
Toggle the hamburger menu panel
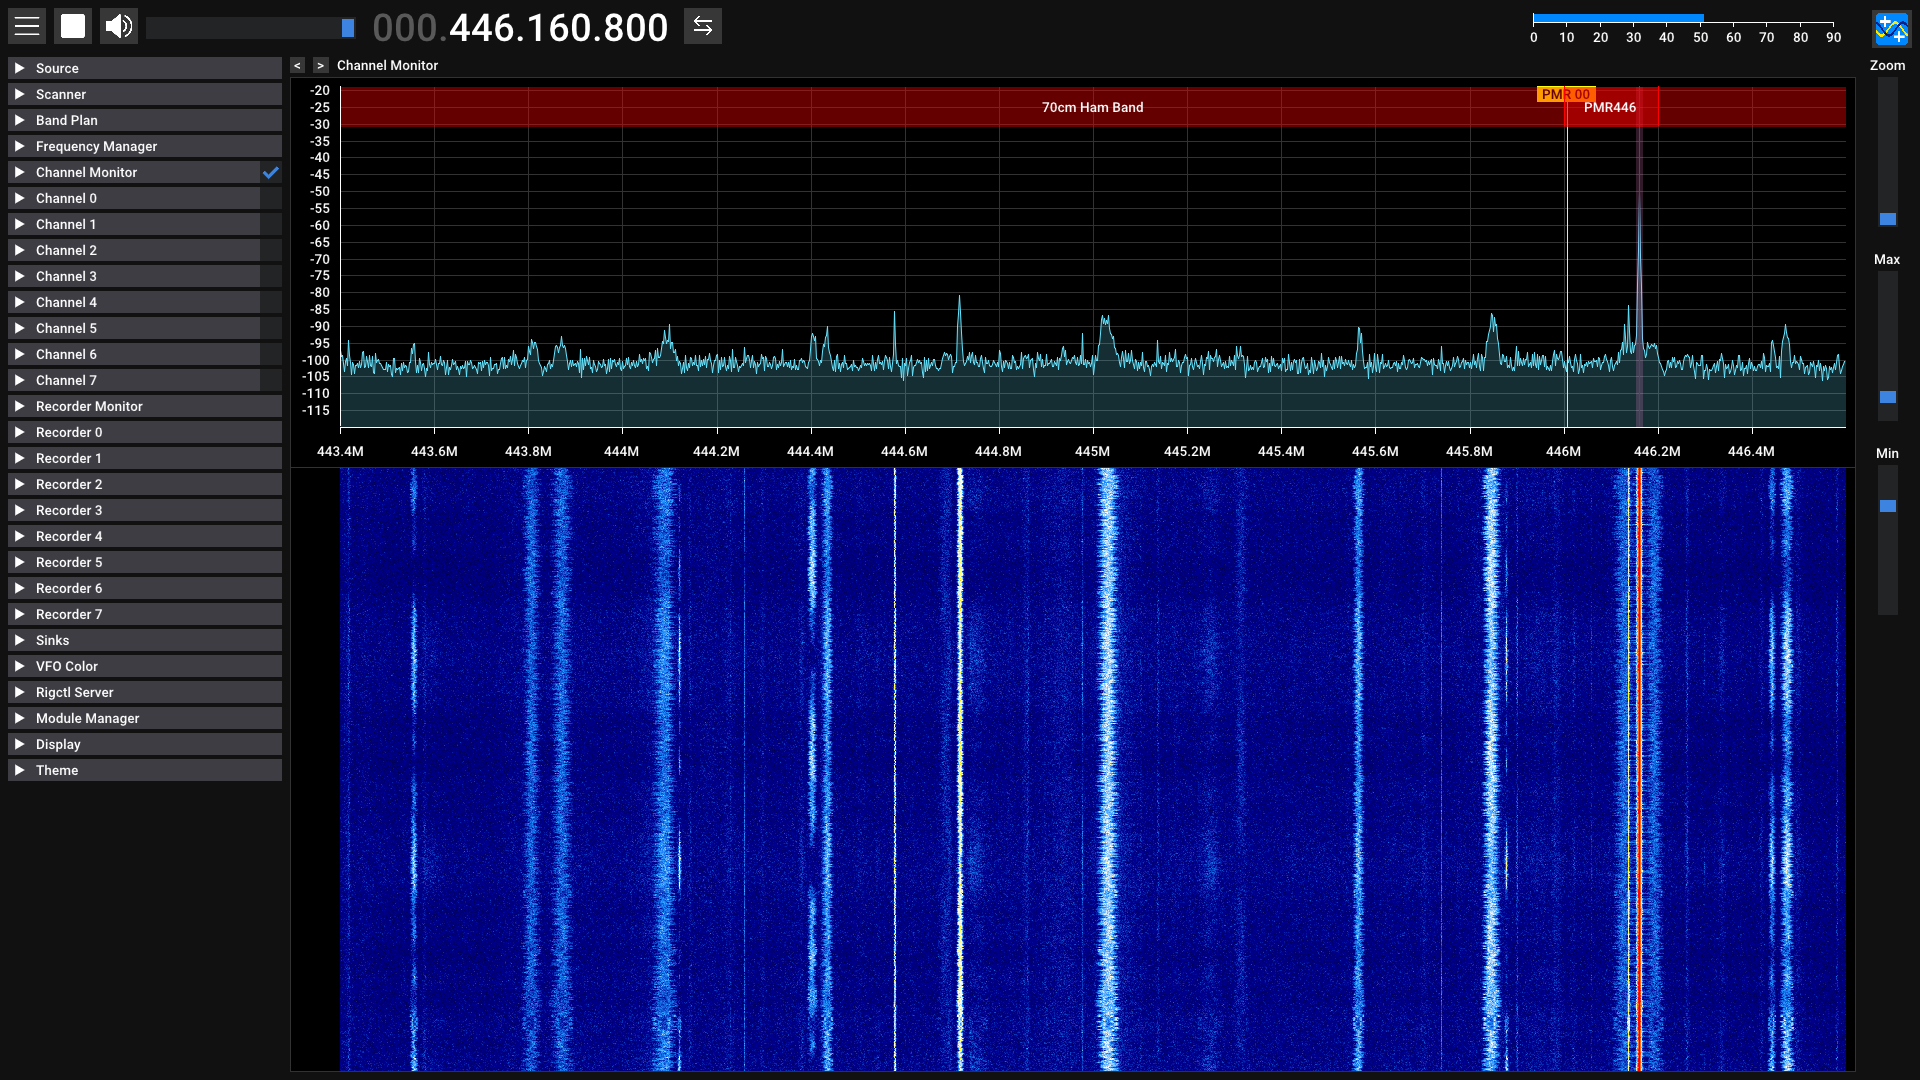pos(27,26)
